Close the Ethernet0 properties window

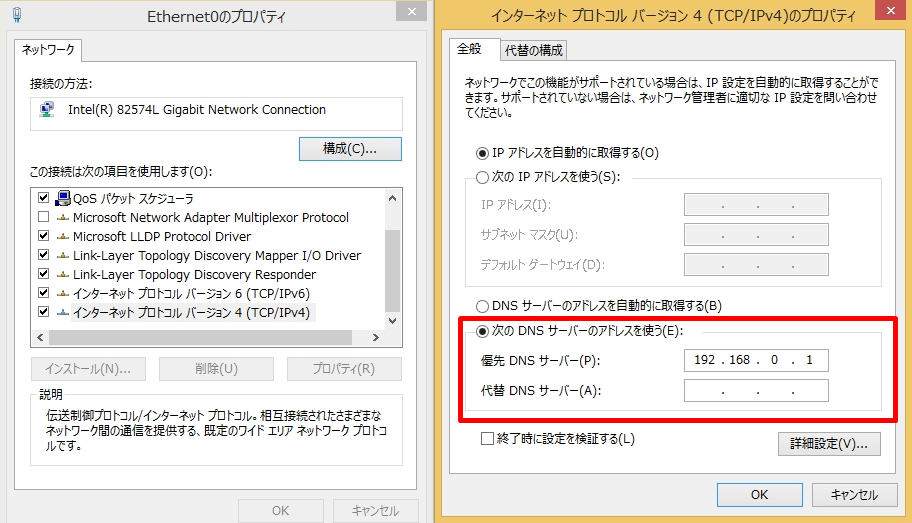click(412, 11)
